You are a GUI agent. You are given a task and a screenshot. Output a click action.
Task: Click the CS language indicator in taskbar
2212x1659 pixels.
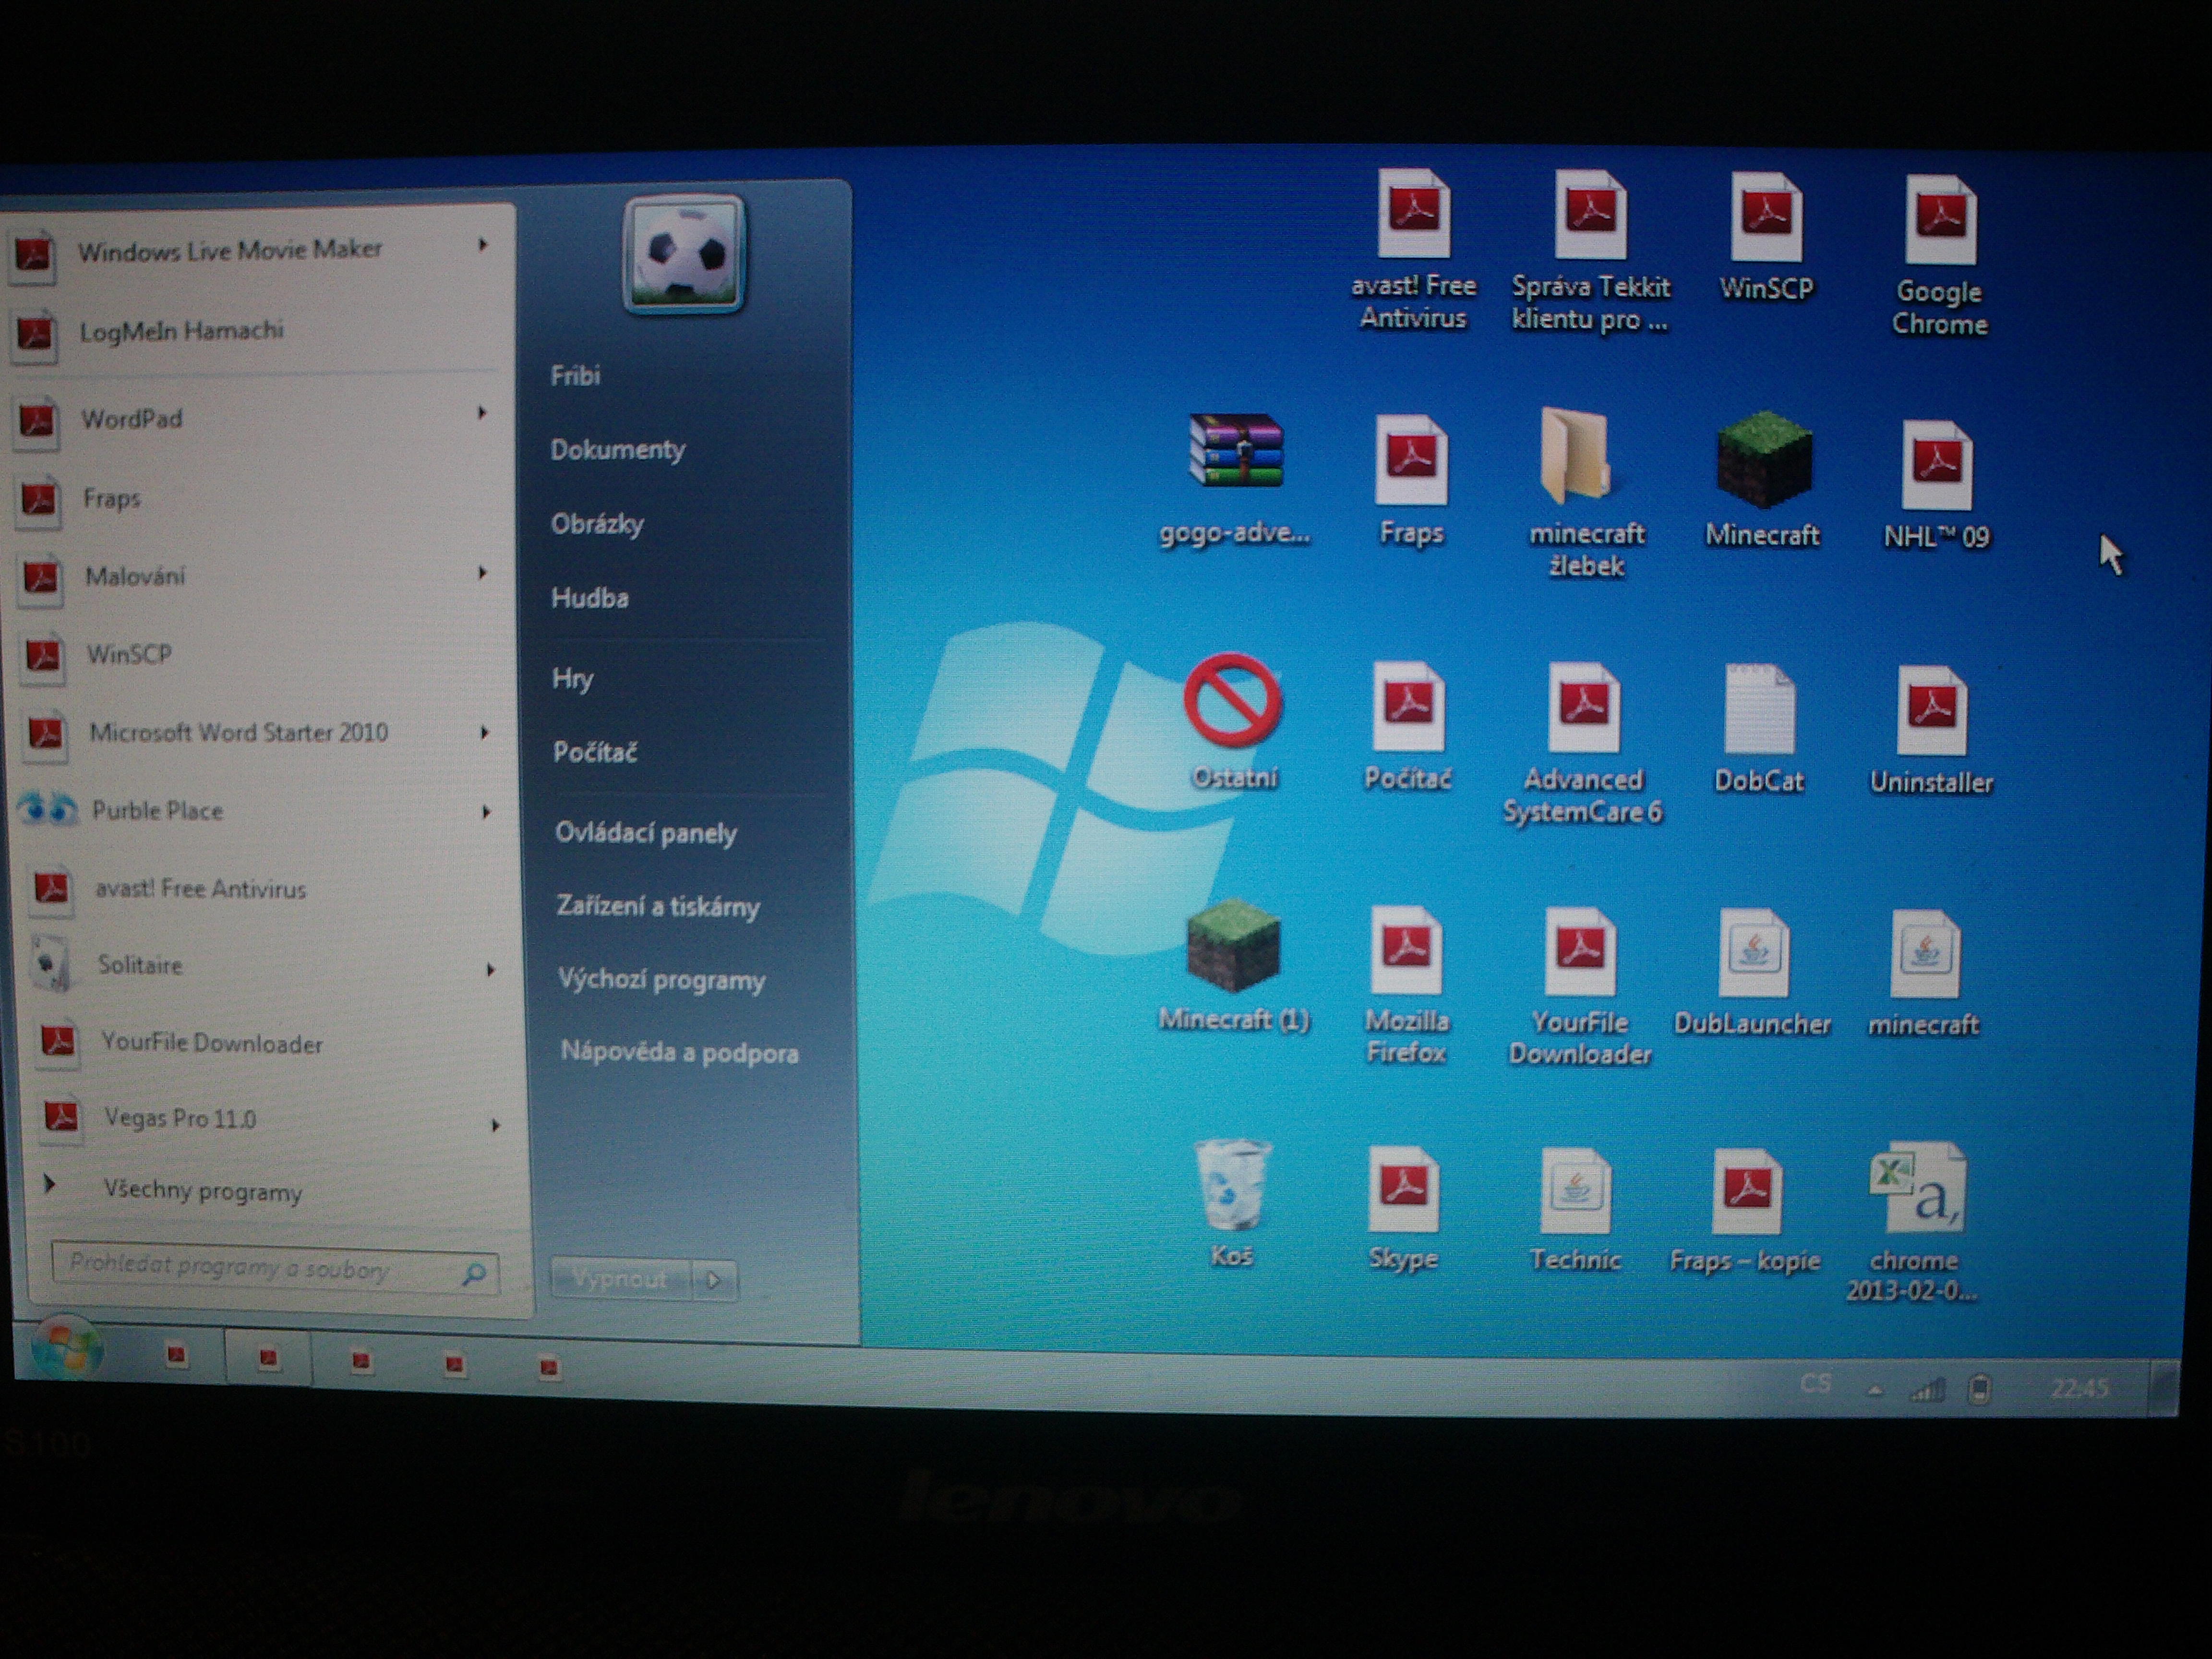(1816, 1384)
